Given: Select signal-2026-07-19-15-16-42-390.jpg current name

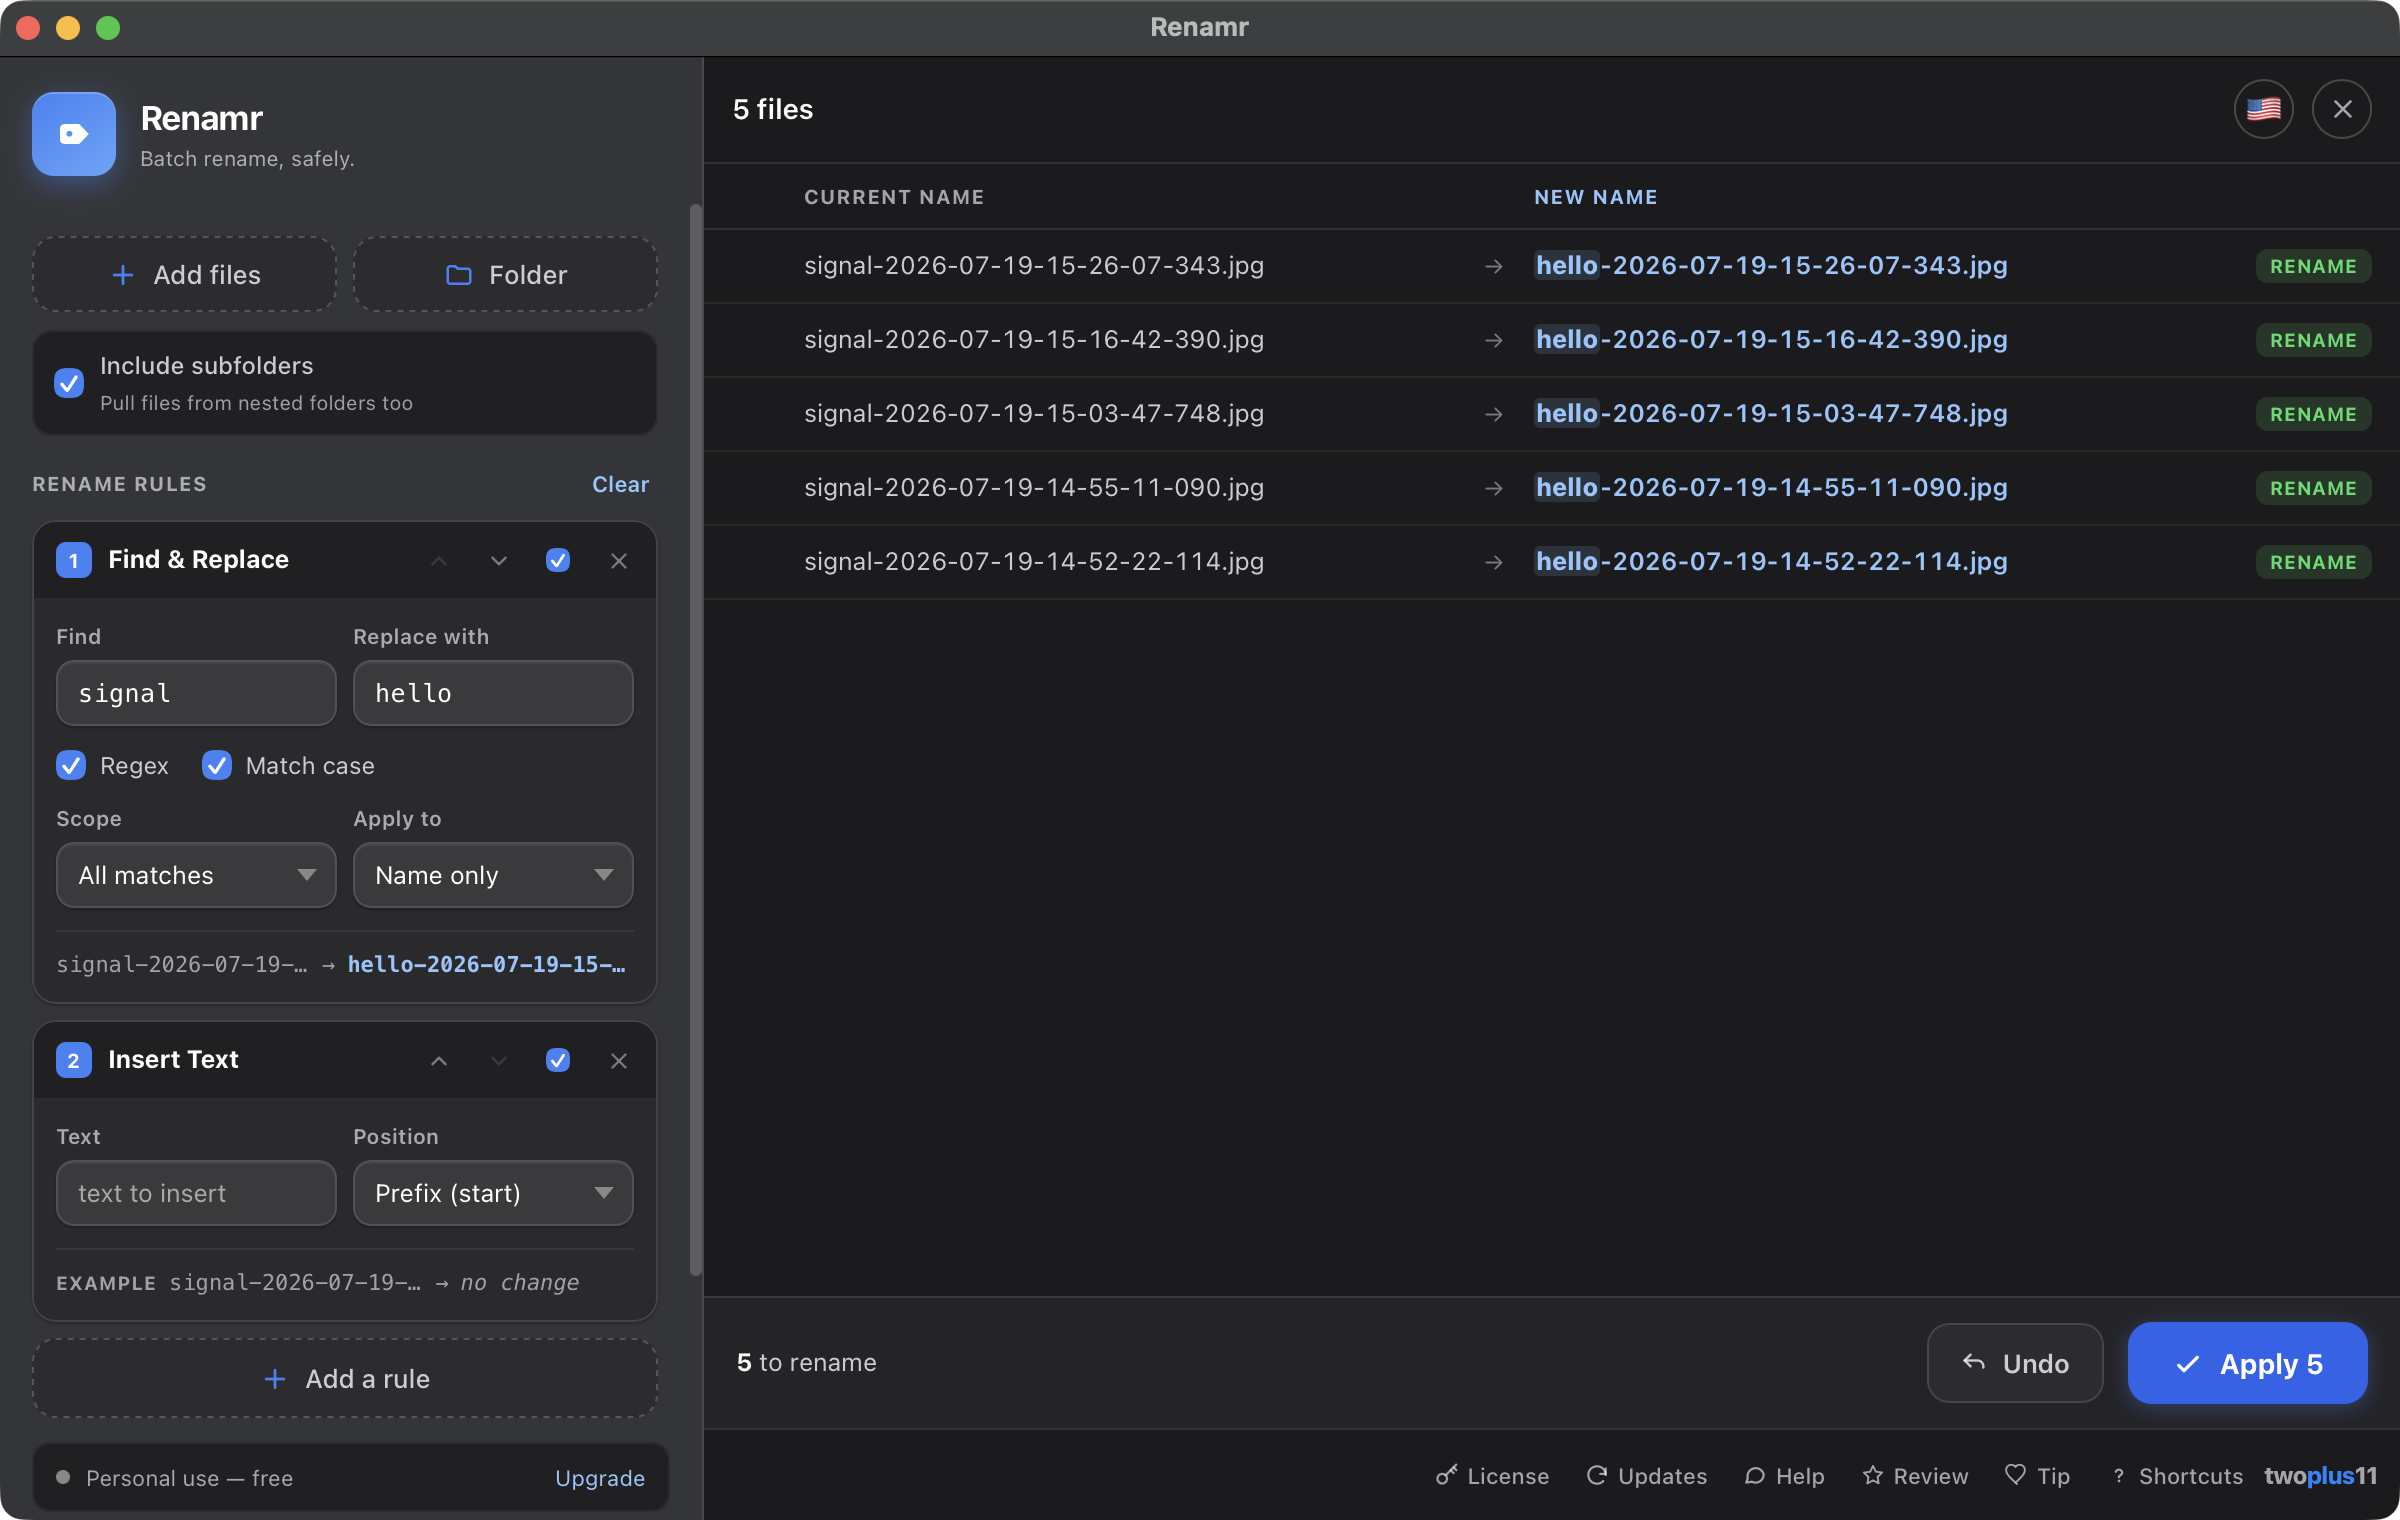Looking at the screenshot, I should tap(1034, 339).
